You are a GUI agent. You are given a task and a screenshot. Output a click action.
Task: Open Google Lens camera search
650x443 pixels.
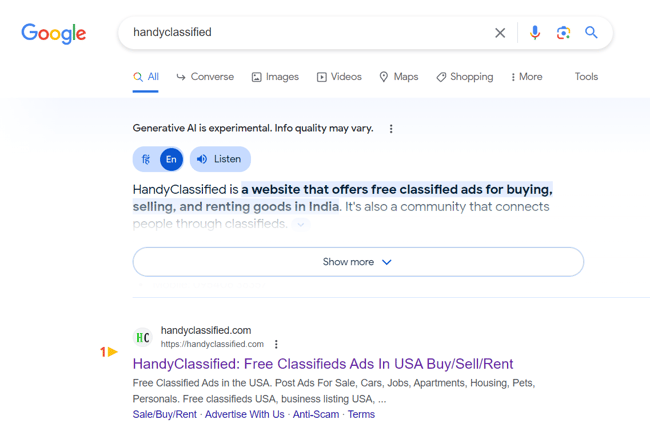point(563,33)
